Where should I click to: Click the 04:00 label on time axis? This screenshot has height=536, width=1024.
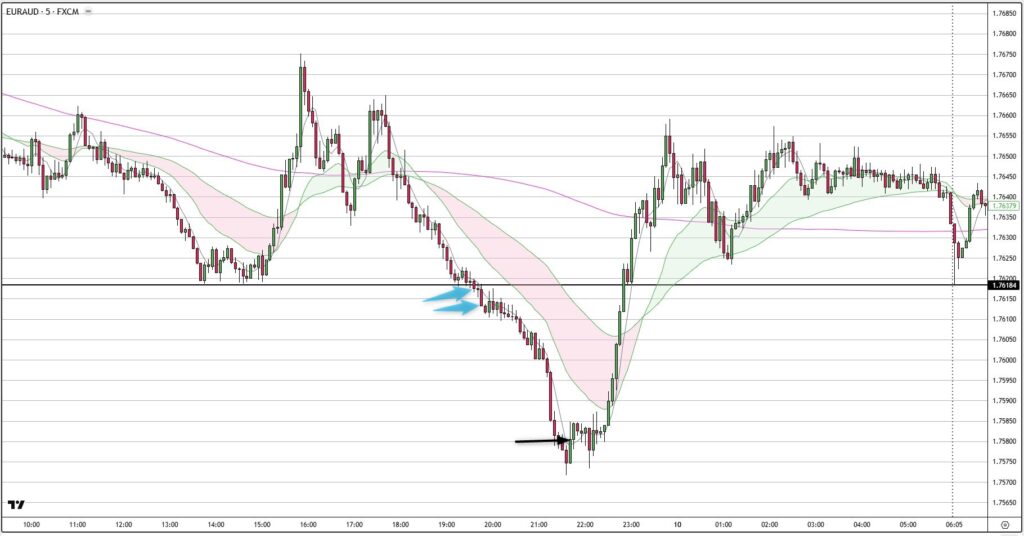click(x=862, y=524)
